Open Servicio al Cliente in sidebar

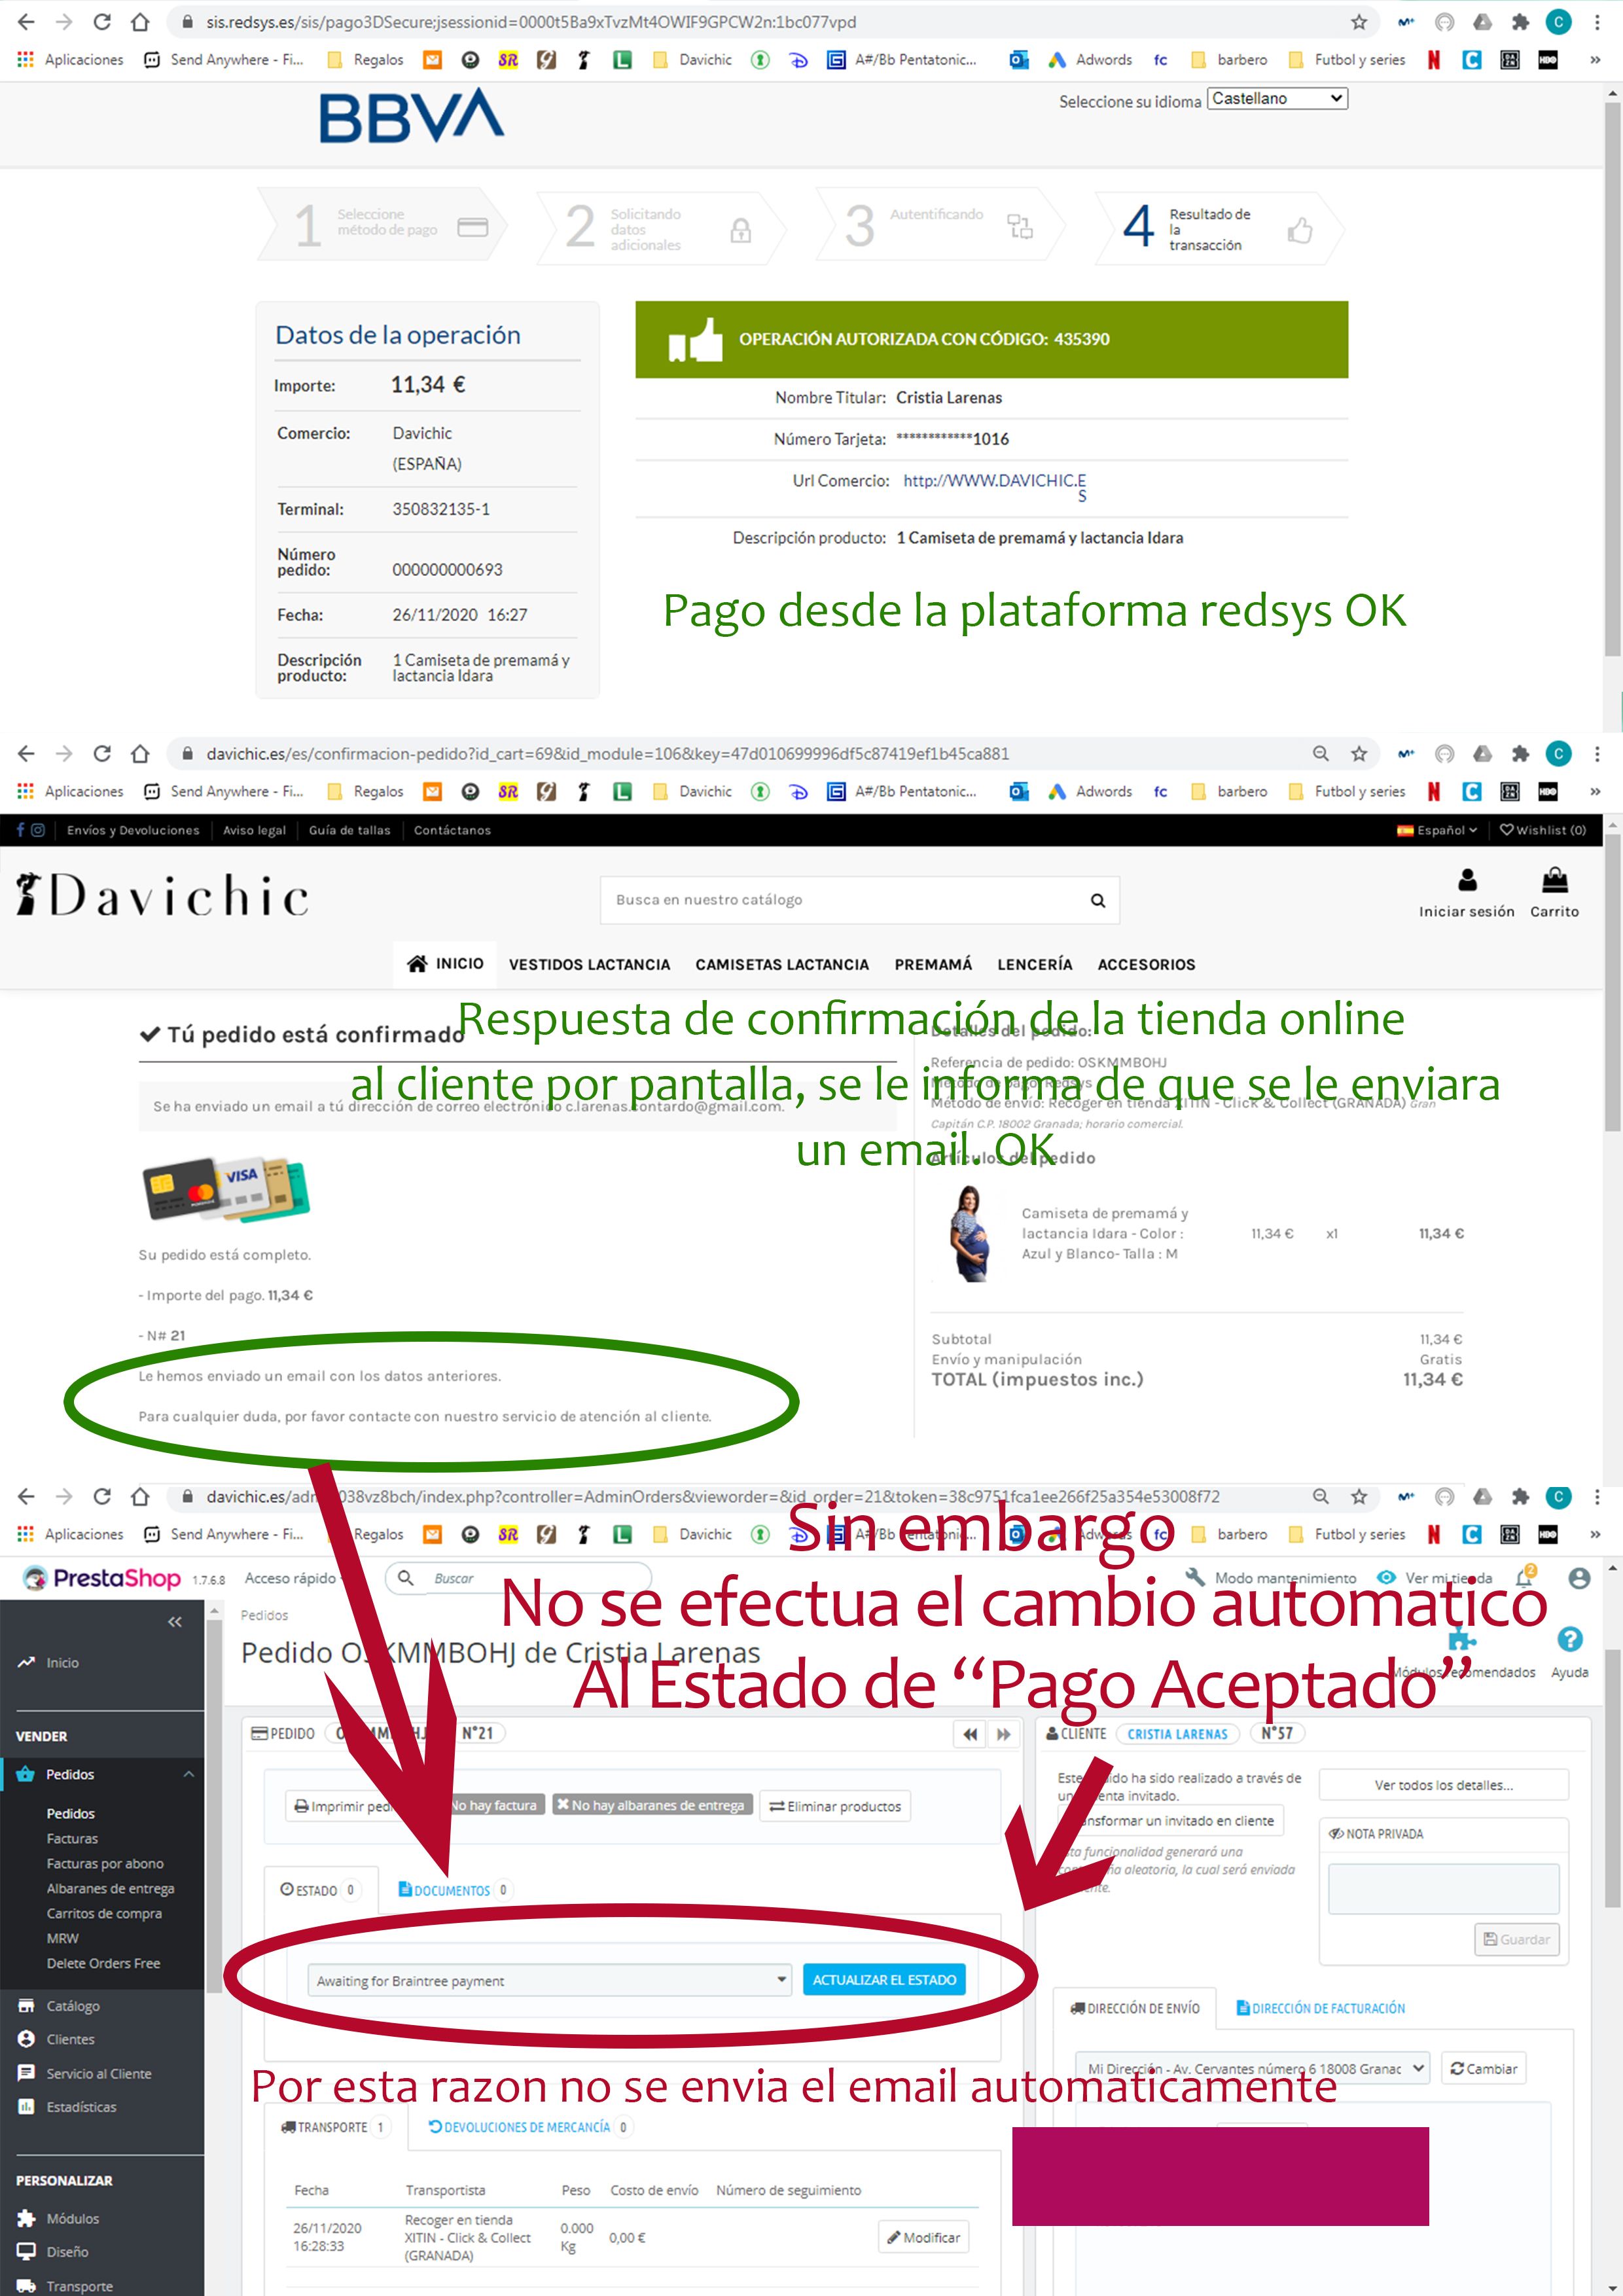(99, 2074)
